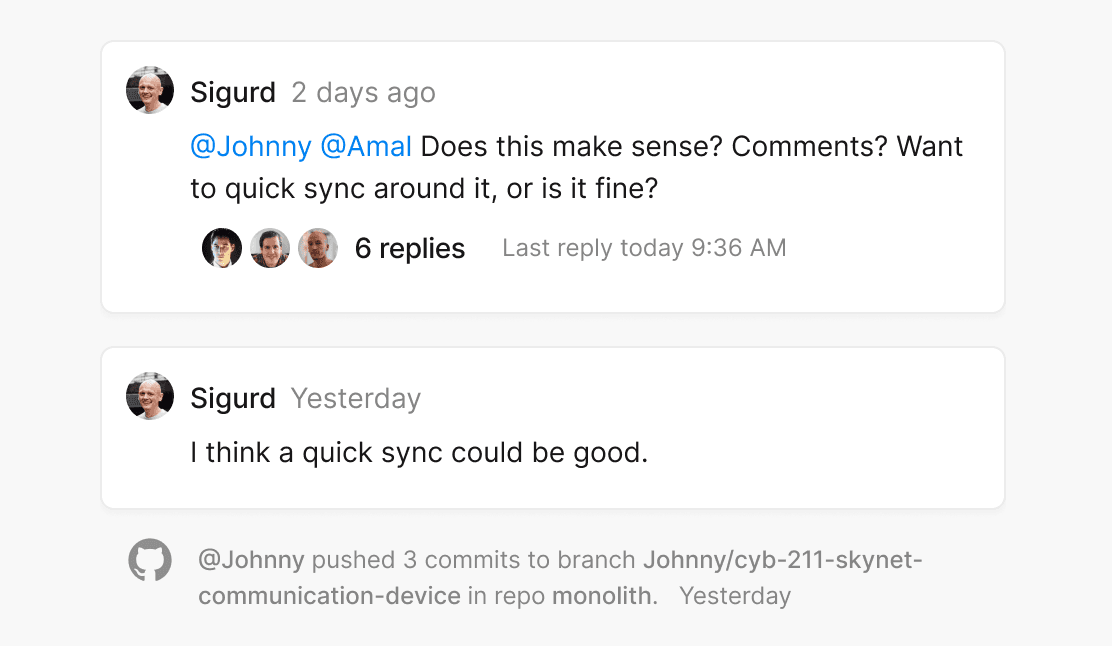Click the 'Yesterday' timestamp on the commit activity
The height and width of the screenshot is (646, 1112).
pyautogui.click(x=735, y=597)
